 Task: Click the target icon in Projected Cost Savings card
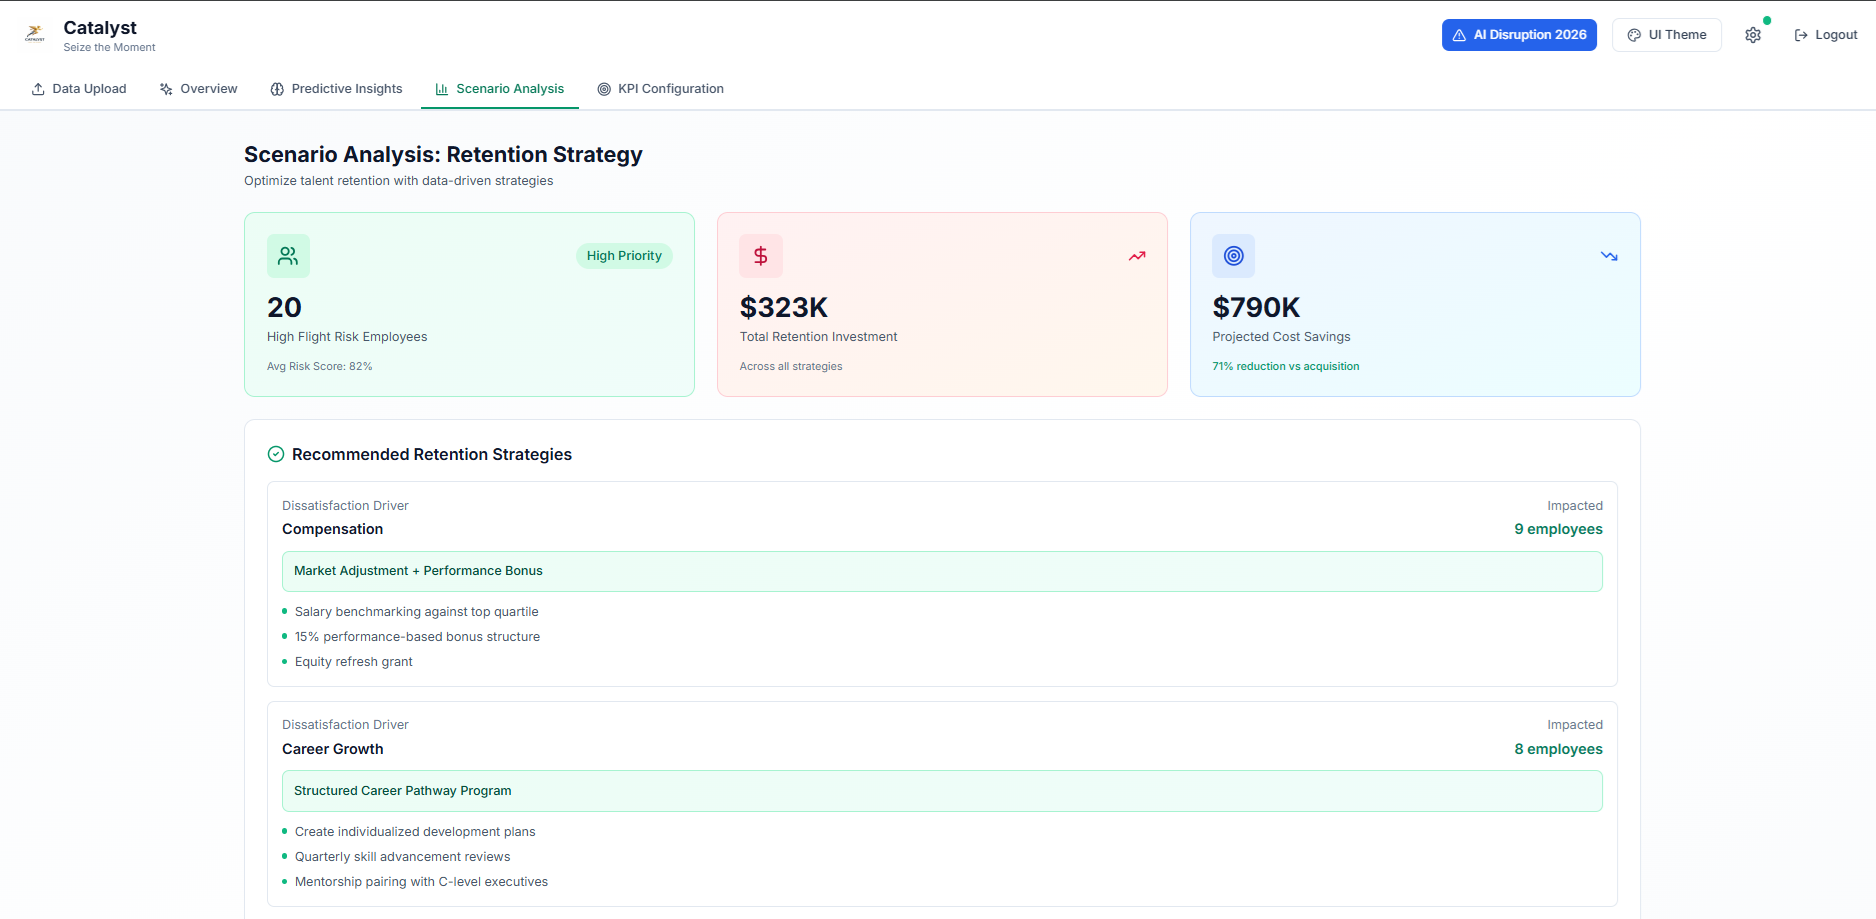[x=1234, y=256]
